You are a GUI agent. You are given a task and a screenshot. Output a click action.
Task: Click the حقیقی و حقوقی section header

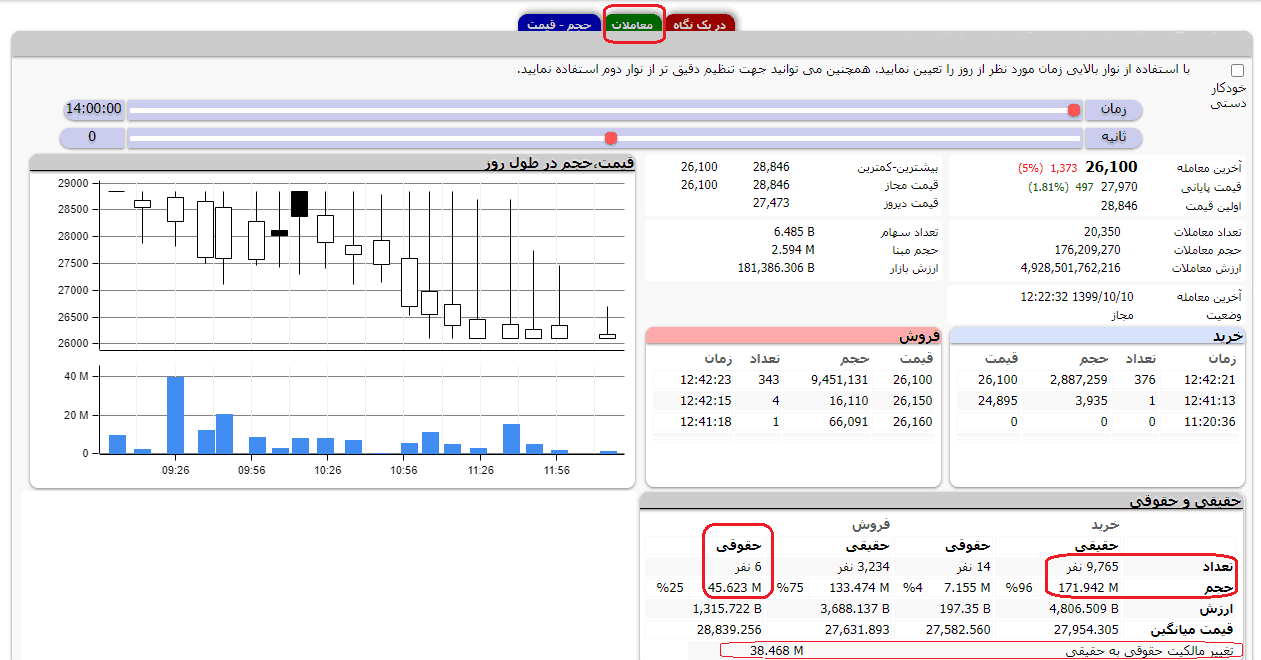(942, 501)
